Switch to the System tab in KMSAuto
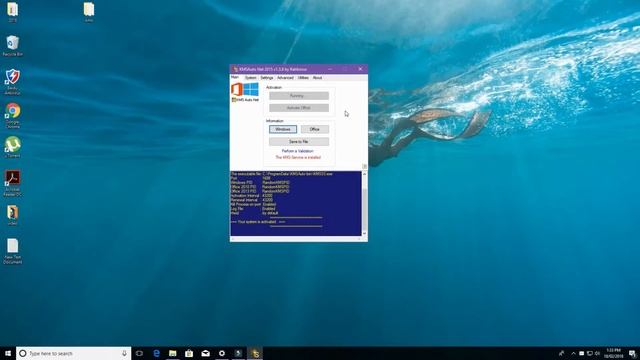The width and height of the screenshot is (640, 360). (x=251, y=78)
